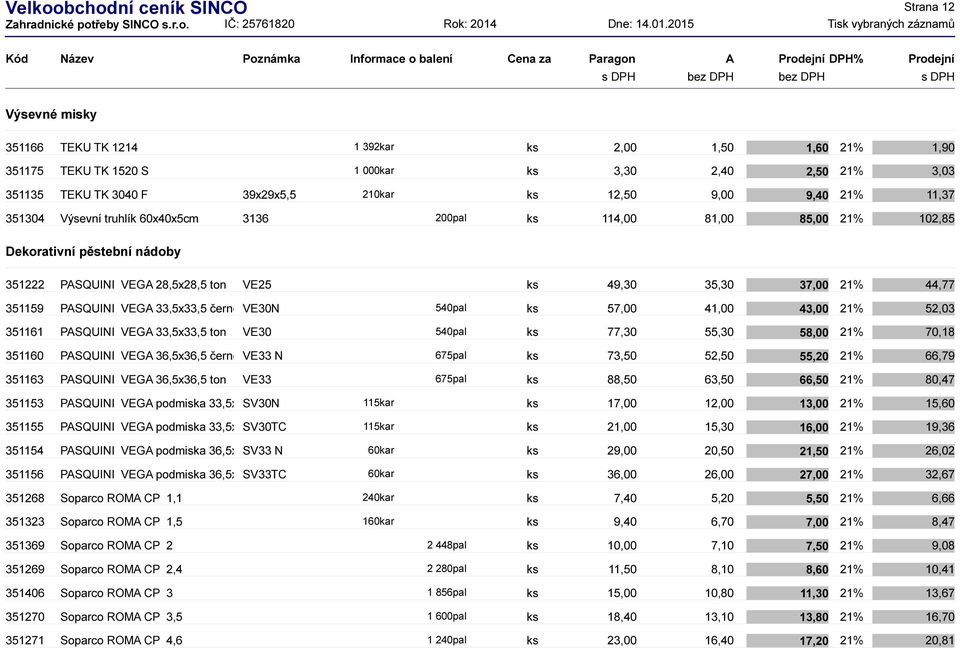
Task: Click the note 'SV33TC'
Action: click(x=264, y=475)
